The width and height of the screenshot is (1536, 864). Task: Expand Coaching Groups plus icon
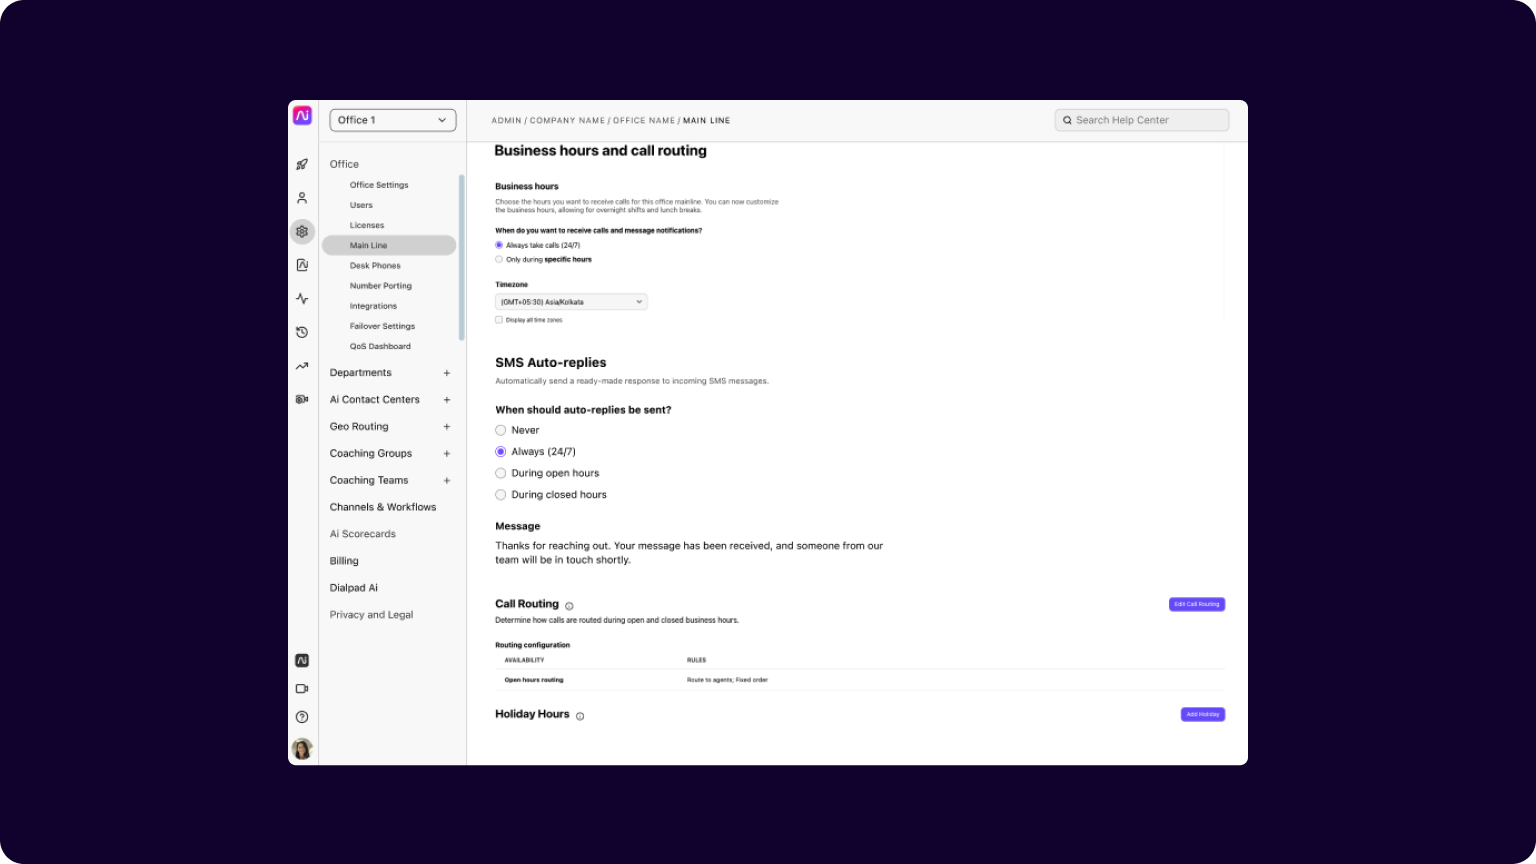pos(447,454)
